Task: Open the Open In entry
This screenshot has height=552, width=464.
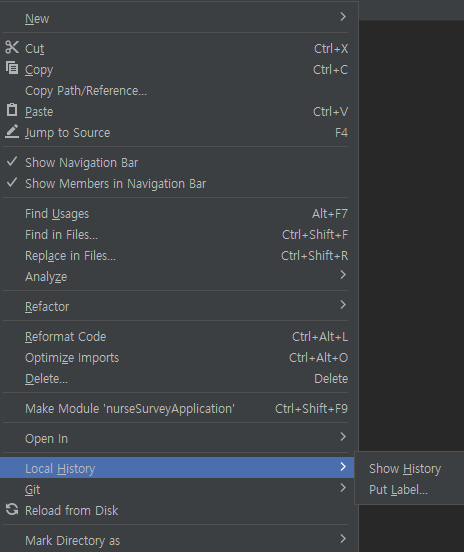Action: pos(177,439)
